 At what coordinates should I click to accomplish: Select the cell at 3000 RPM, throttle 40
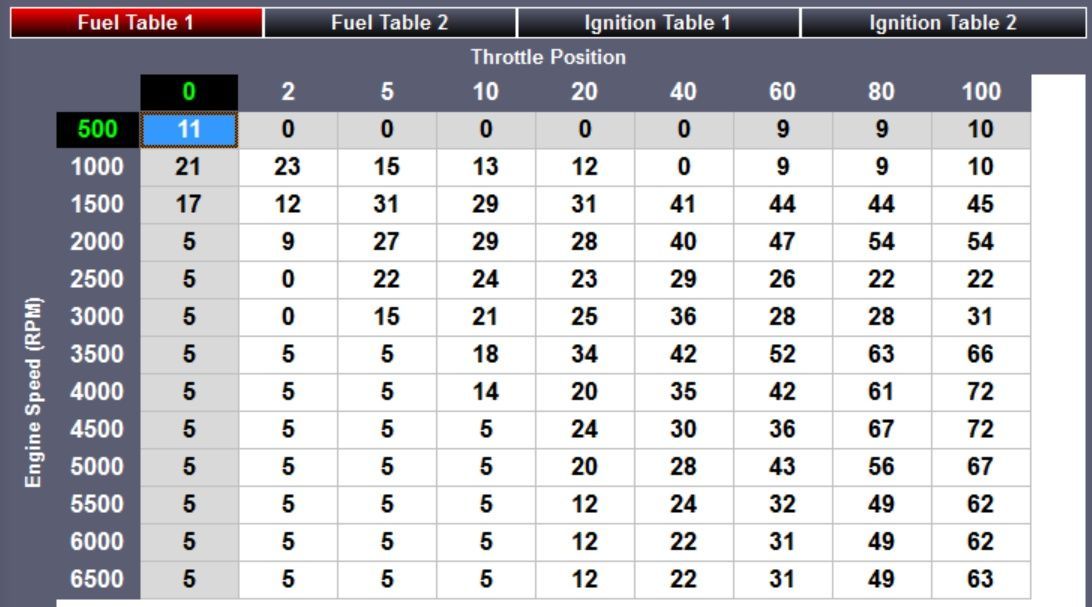[x=683, y=317]
